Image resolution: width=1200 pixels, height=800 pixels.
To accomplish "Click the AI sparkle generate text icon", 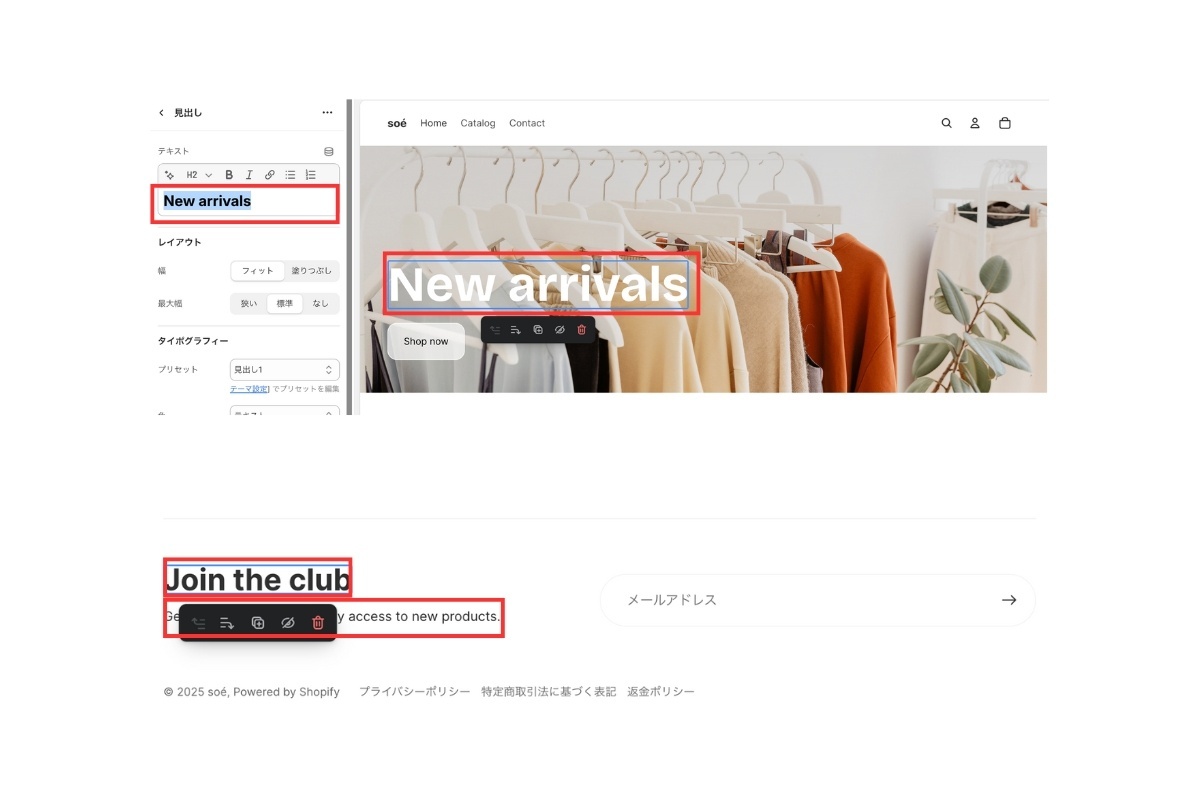I will point(169,175).
